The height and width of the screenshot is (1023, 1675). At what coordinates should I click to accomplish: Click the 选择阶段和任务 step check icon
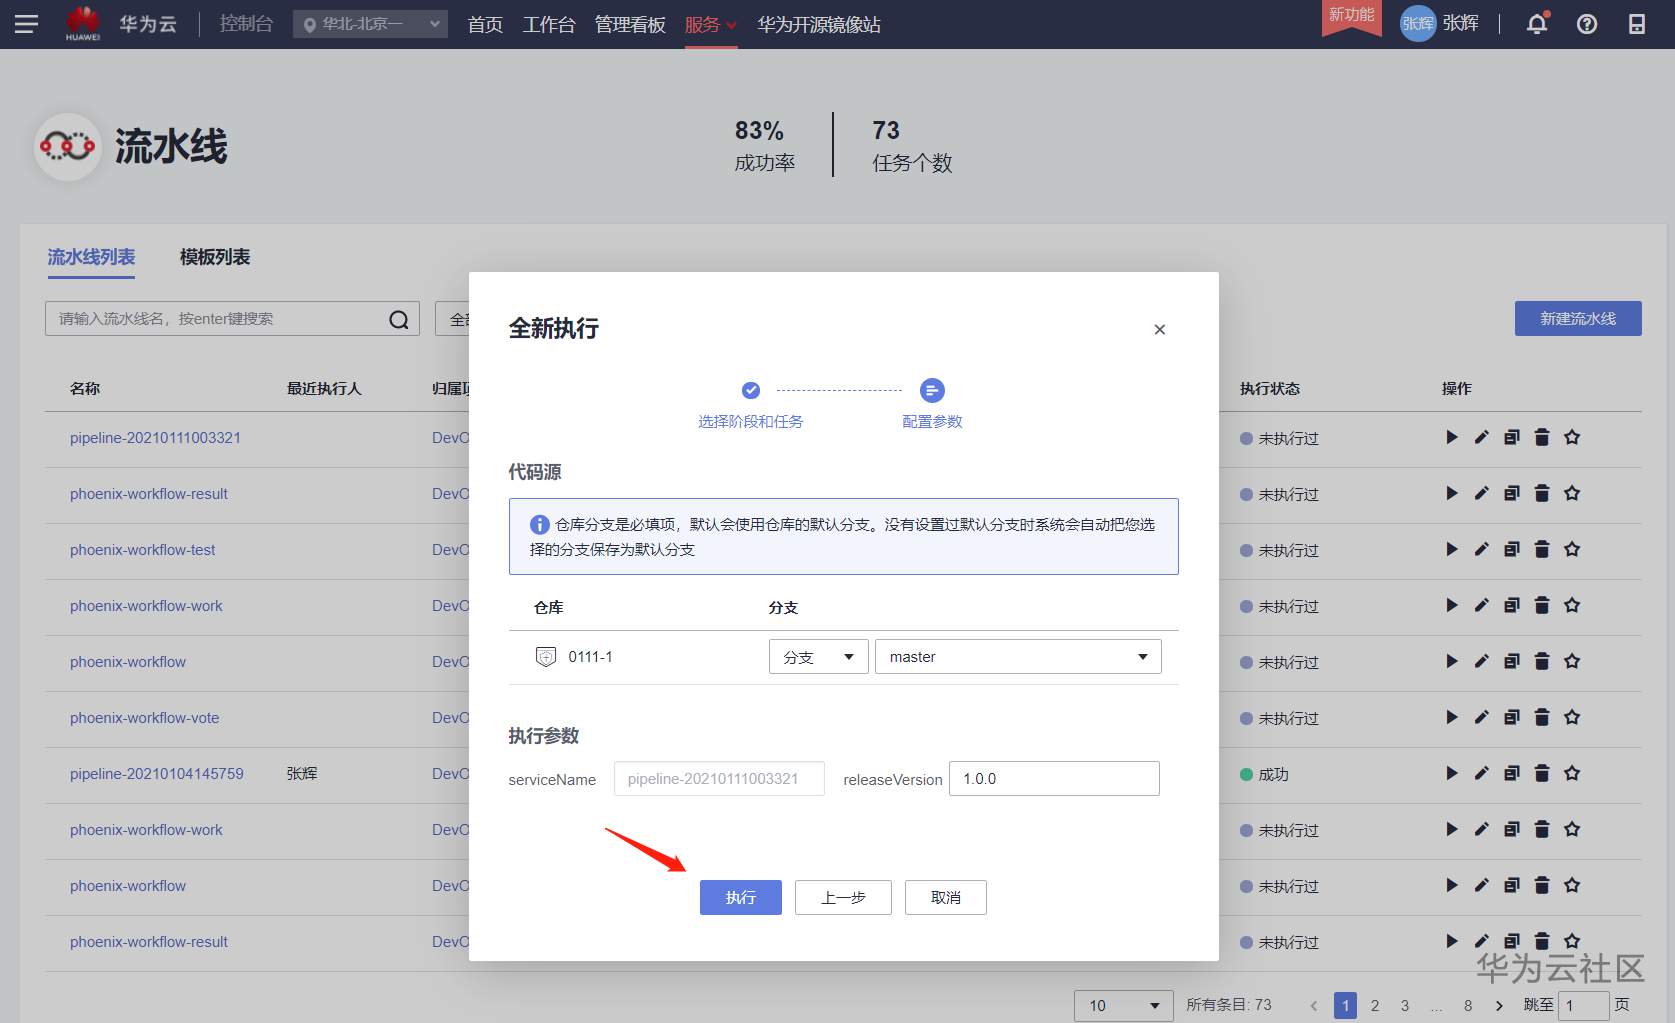[x=751, y=390]
